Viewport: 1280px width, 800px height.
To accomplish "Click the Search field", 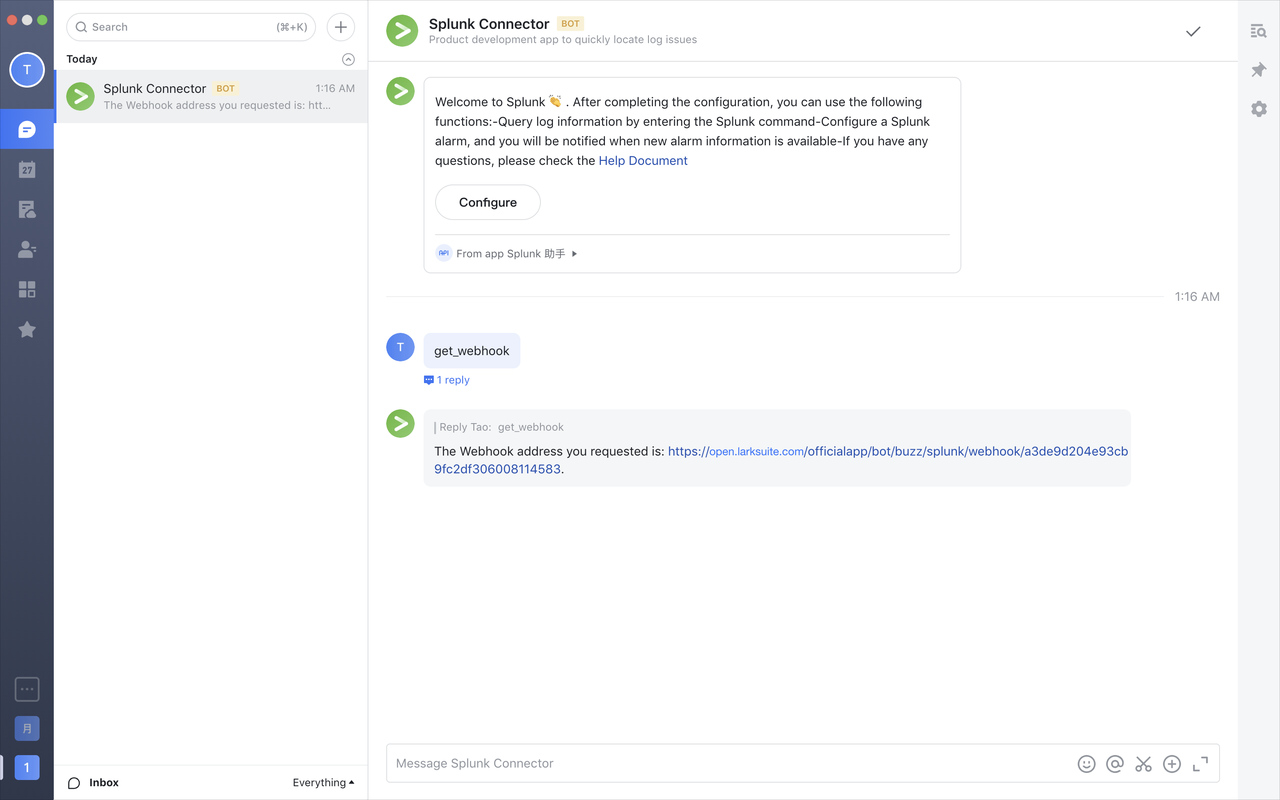I will 191,27.
